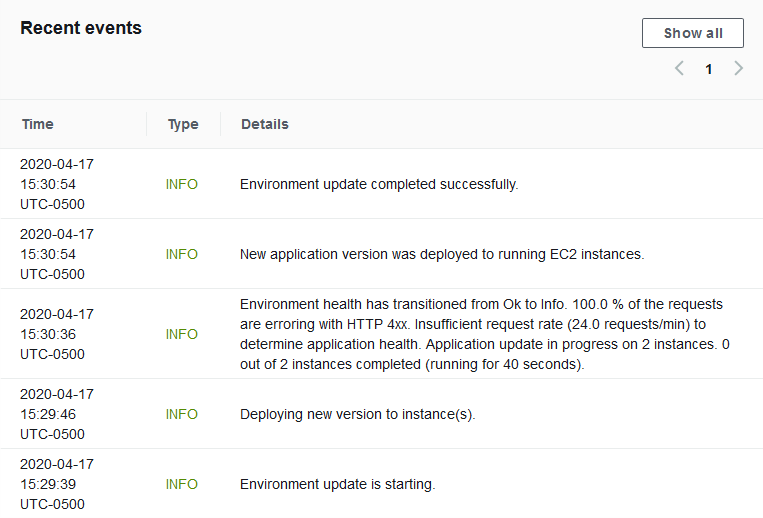Click the Type column header
This screenshot has width=763, height=518.
(183, 124)
